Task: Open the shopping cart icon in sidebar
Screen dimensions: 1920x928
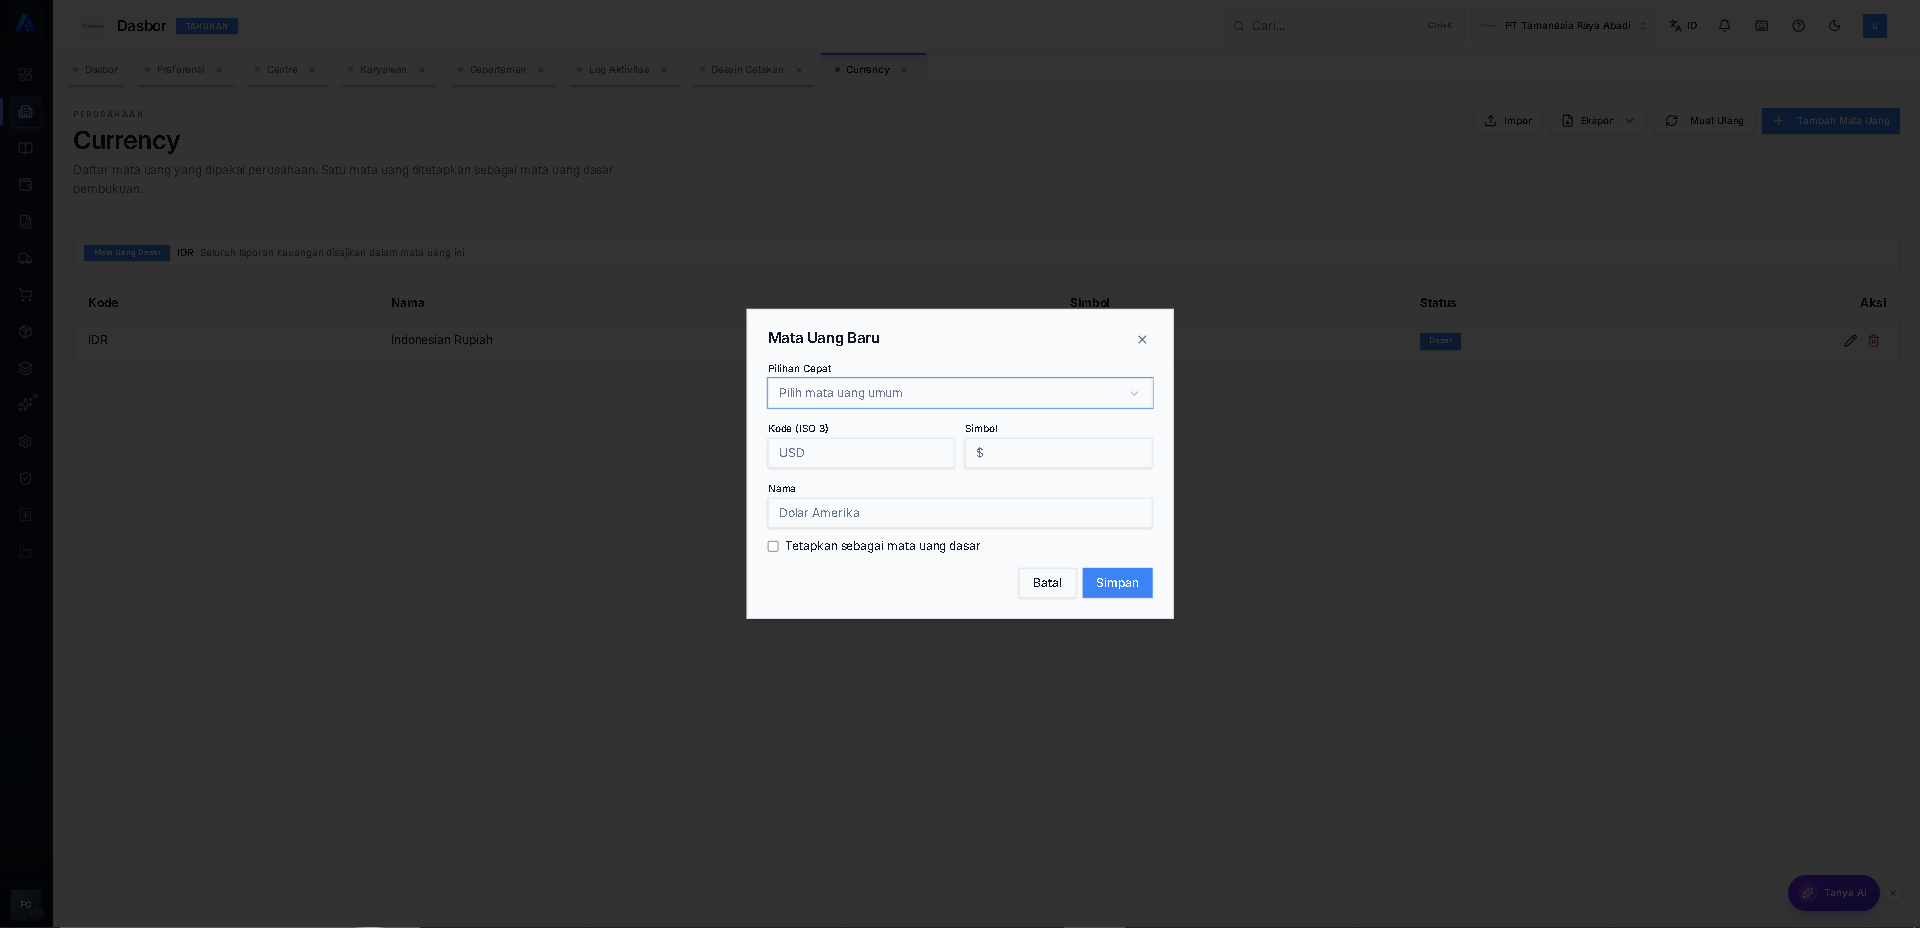Action: [26, 295]
